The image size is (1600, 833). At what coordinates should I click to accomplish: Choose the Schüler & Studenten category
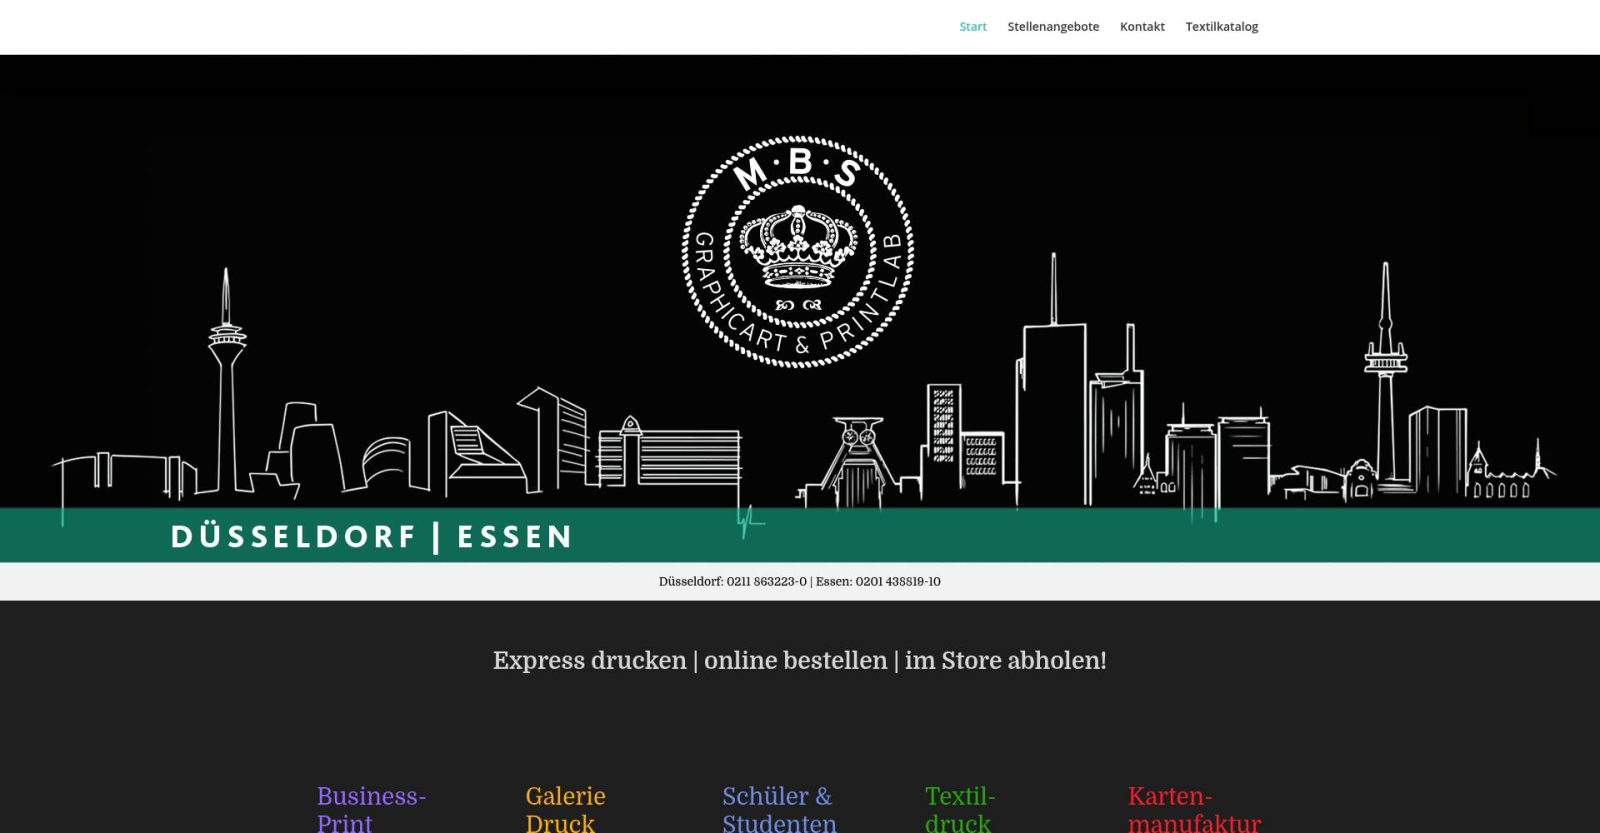click(x=778, y=809)
